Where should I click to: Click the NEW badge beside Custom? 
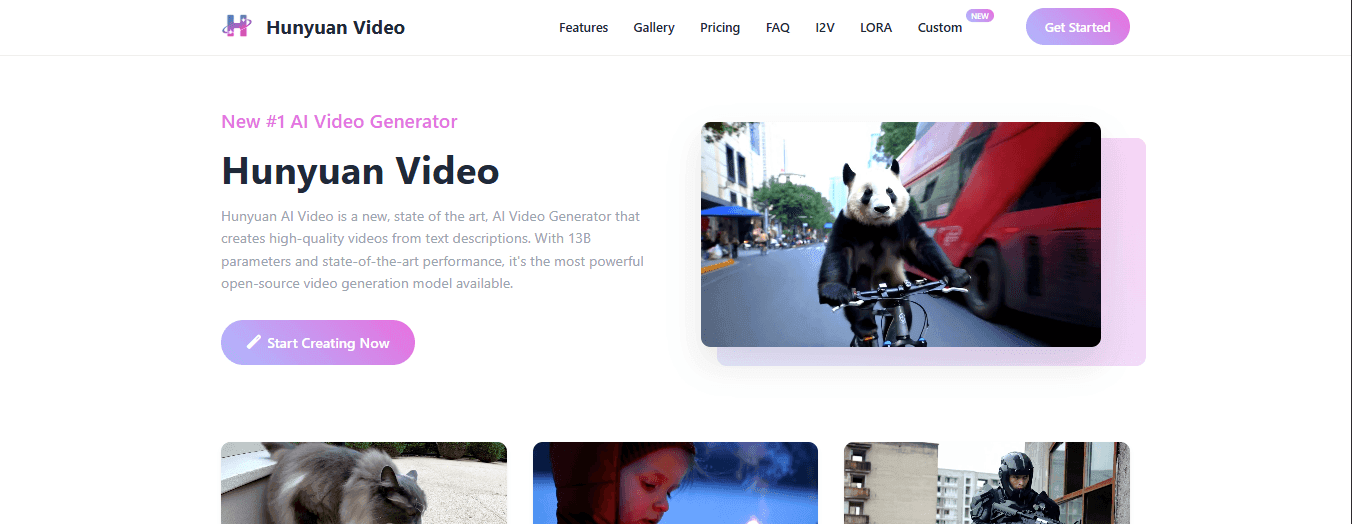[x=980, y=16]
